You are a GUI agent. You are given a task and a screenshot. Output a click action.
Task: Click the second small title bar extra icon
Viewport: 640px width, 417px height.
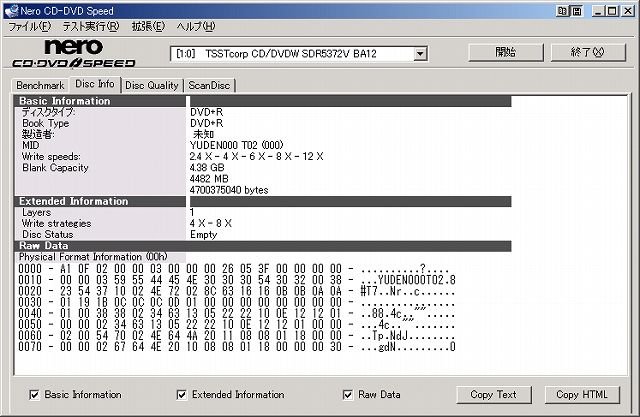pyautogui.click(x=577, y=11)
